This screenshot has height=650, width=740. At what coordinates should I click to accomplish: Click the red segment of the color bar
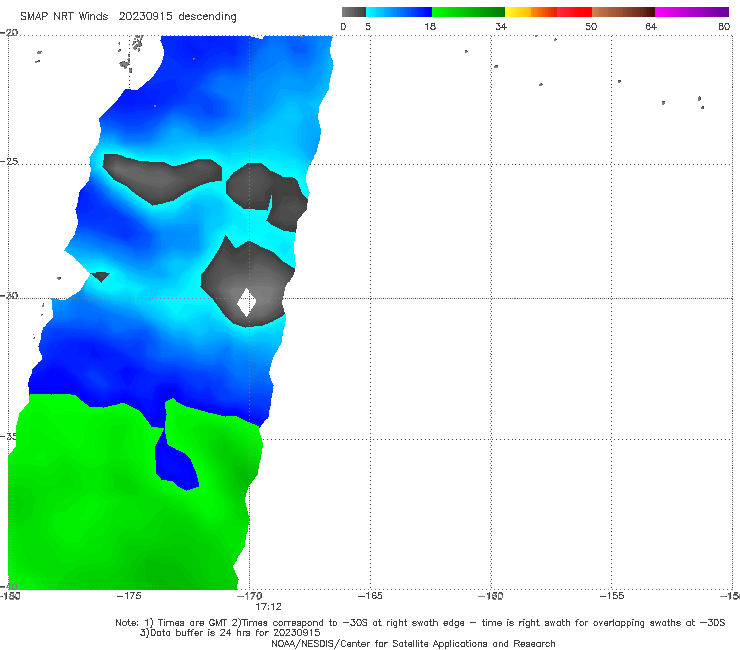574,12
